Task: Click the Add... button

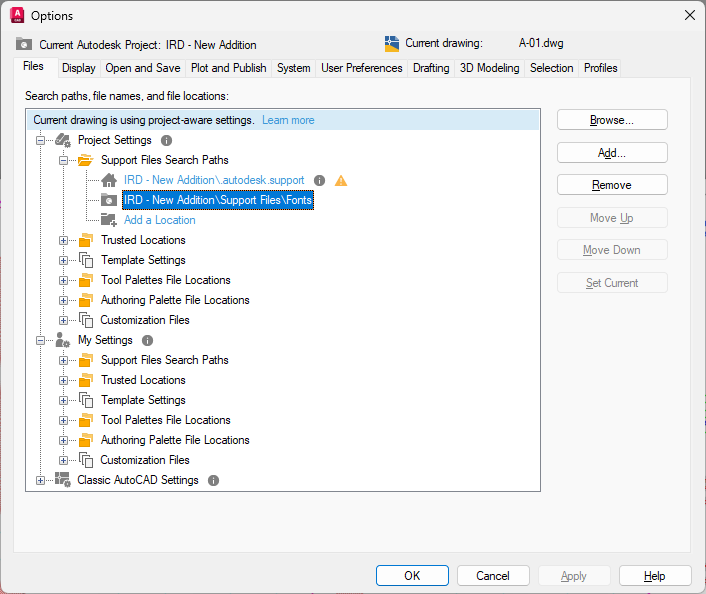Action: [x=612, y=153]
